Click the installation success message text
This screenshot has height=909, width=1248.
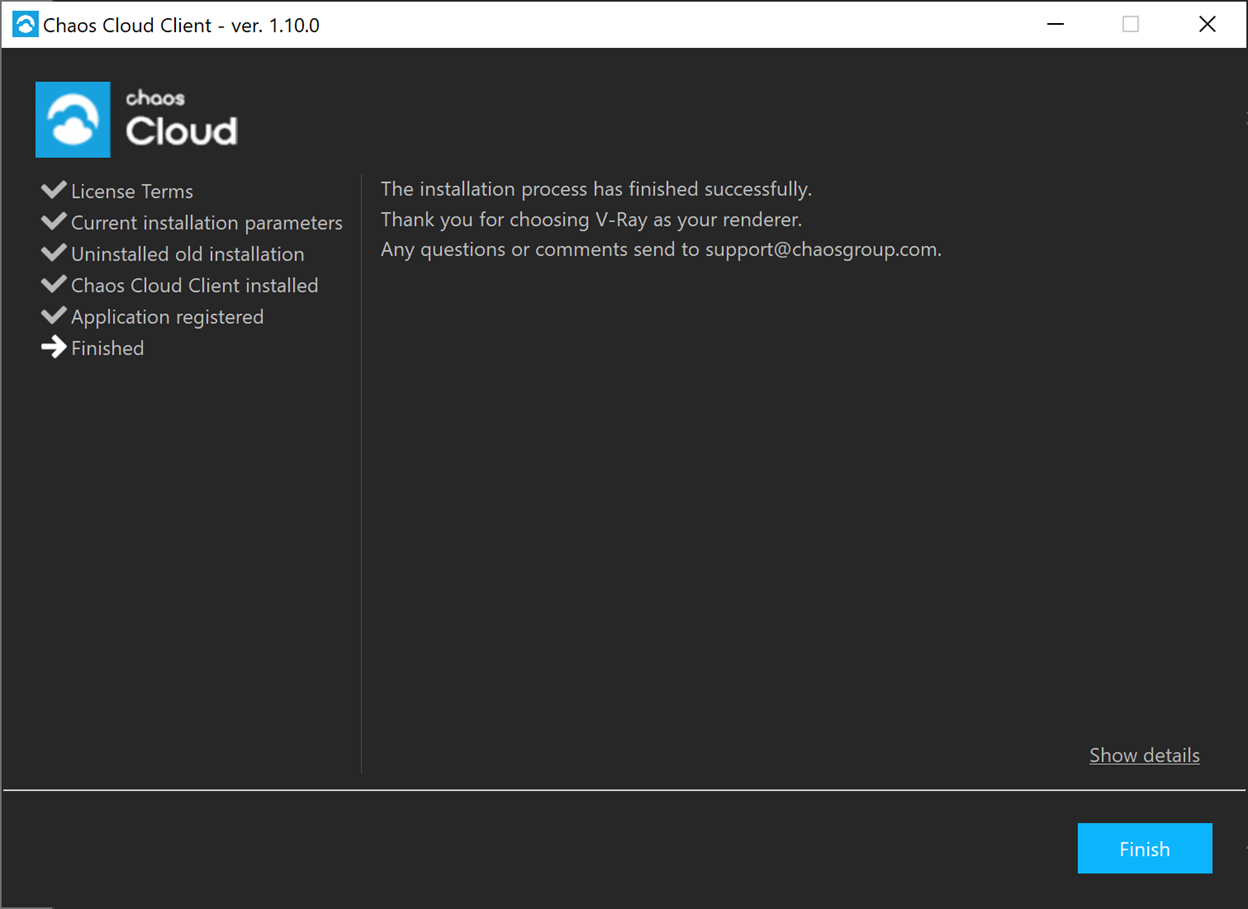594,188
